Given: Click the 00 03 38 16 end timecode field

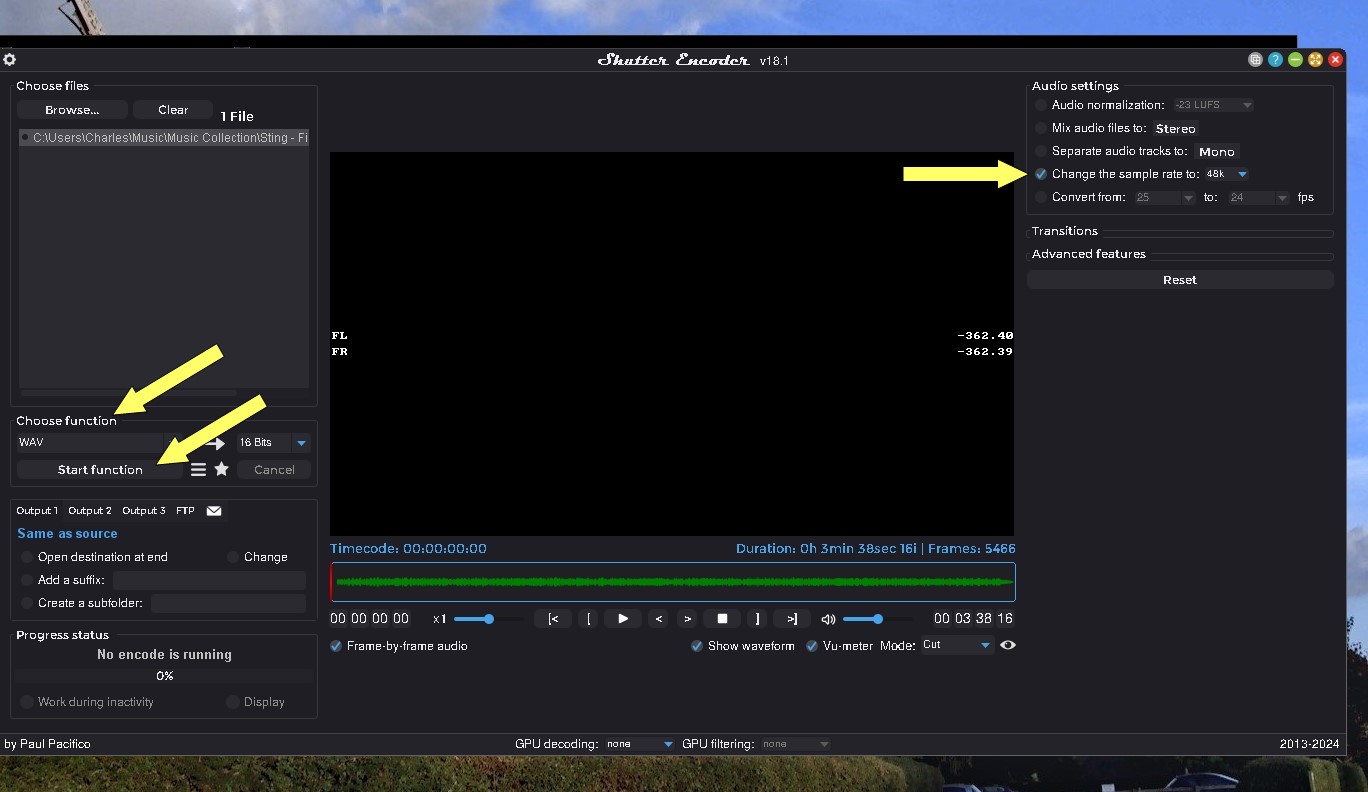Looking at the screenshot, I should 973,619.
